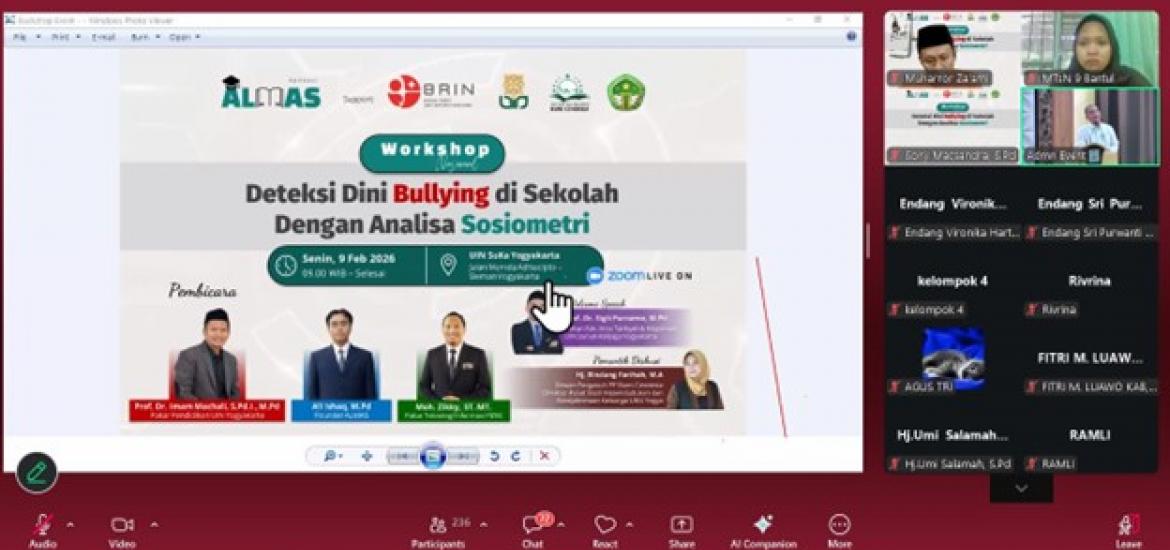Go to the next photo in Photo Viewer
Viewport: 1170px width, 550px height.
click(463, 456)
